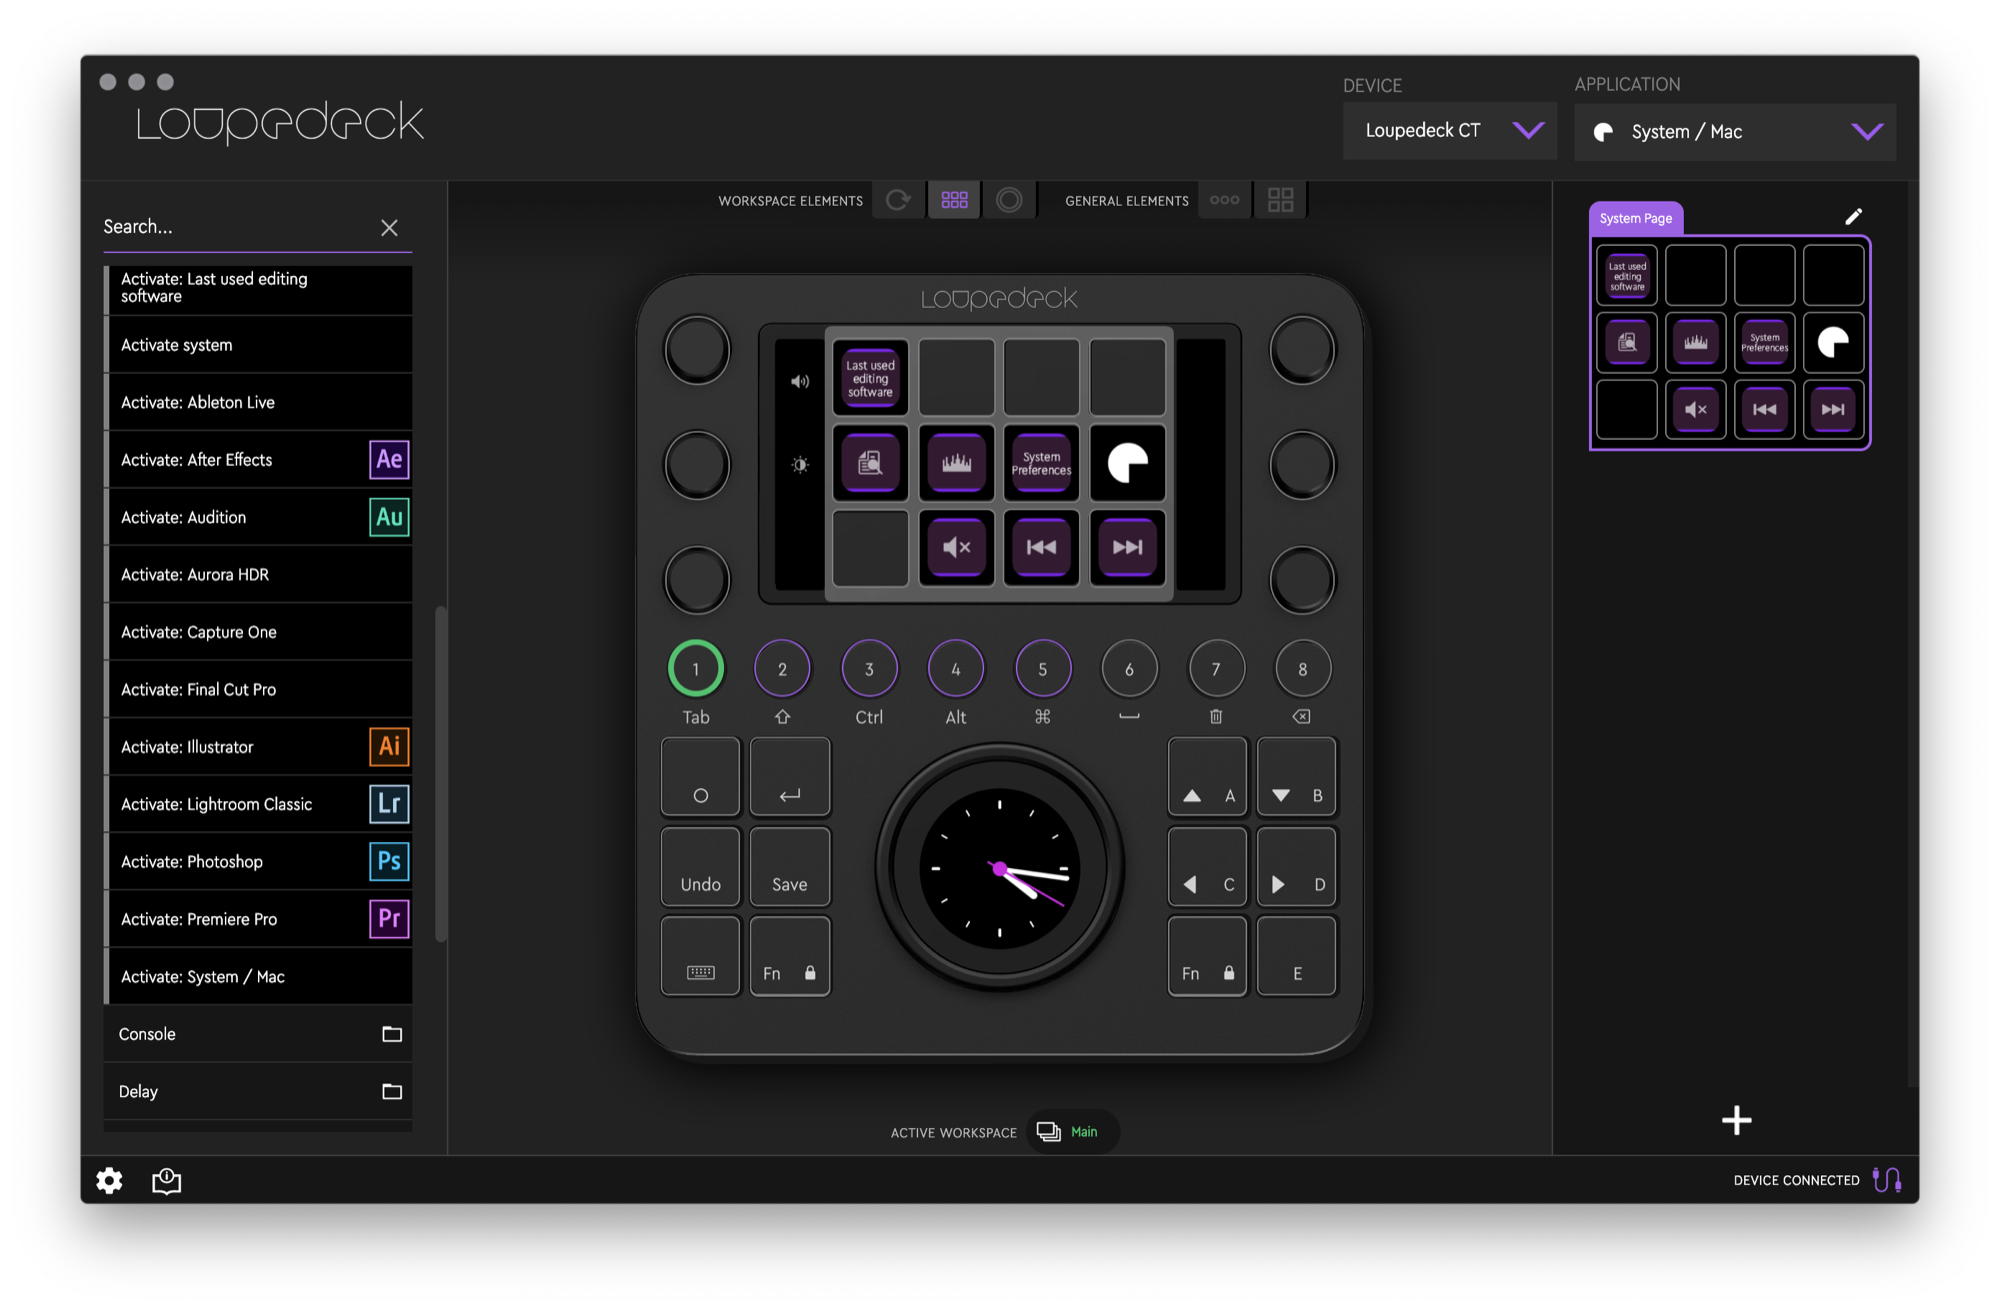Open the Application dropdown showing System / Mac

point(1734,132)
